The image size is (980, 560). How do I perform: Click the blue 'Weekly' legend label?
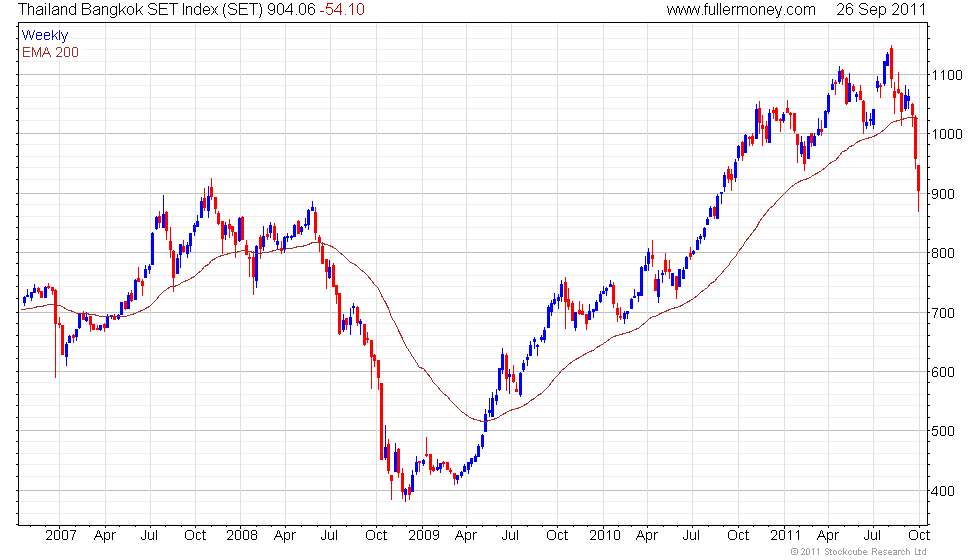44,36
